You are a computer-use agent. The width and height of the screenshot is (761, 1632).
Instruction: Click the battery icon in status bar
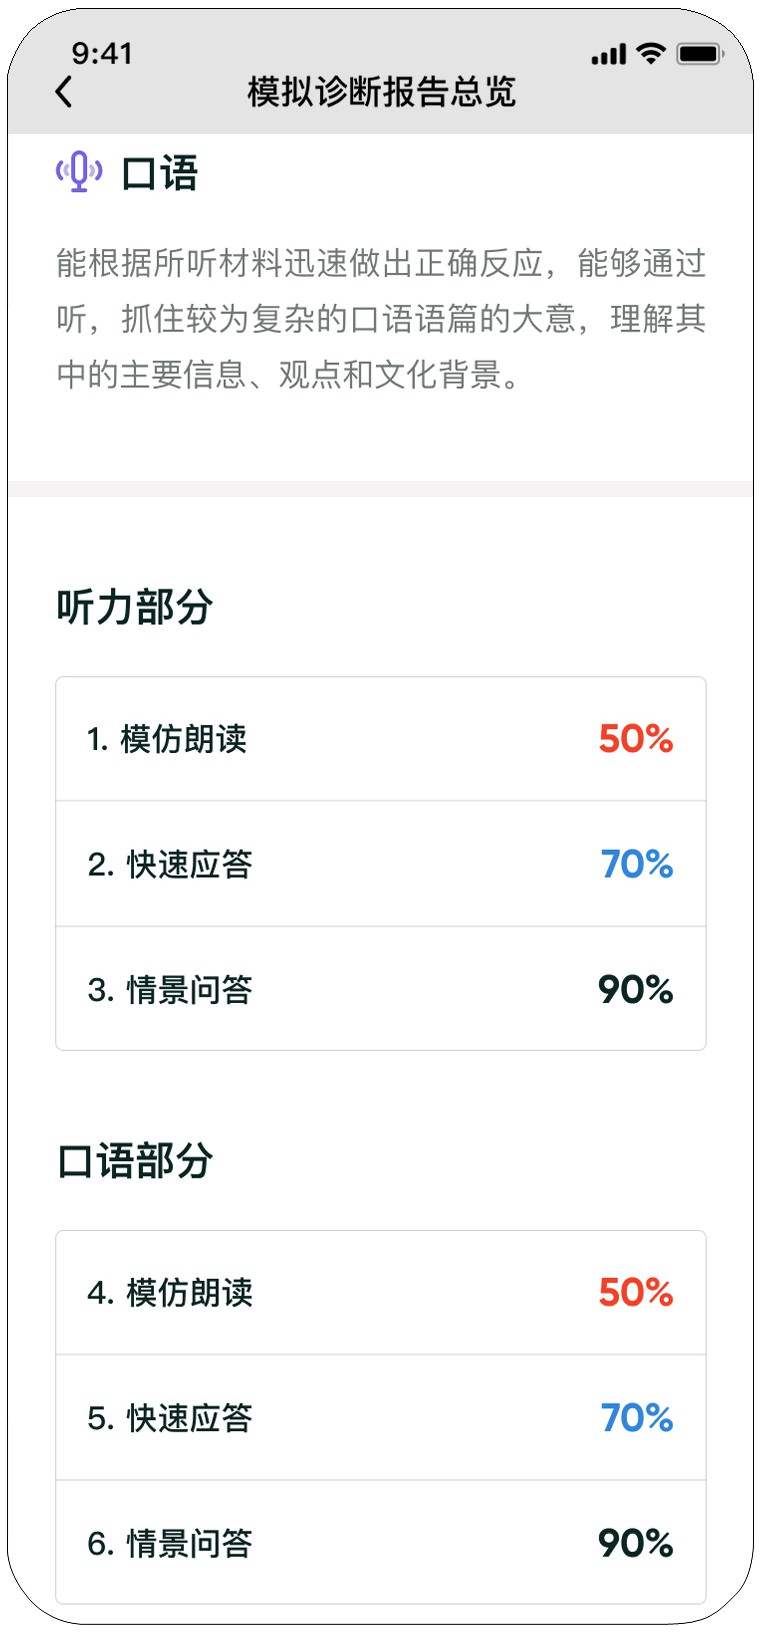click(x=700, y=54)
